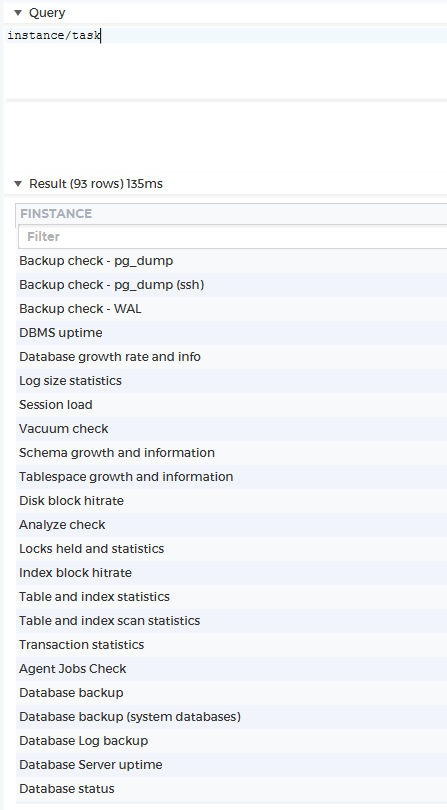Select row Locks held and statistics

(x=232, y=549)
